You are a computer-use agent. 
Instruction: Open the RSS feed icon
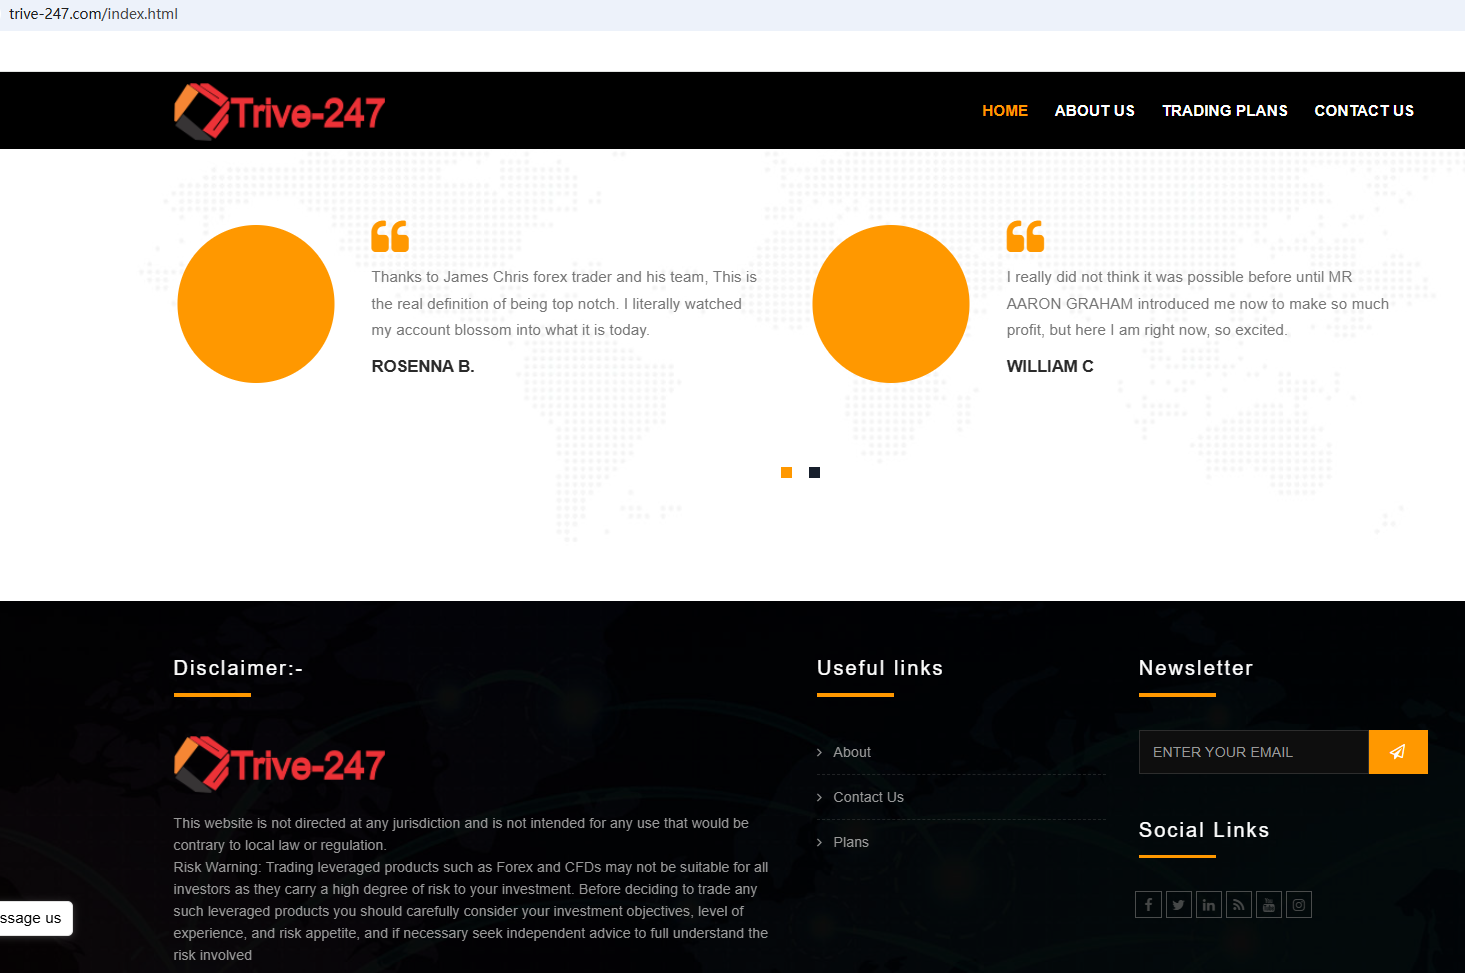tap(1238, 905)
